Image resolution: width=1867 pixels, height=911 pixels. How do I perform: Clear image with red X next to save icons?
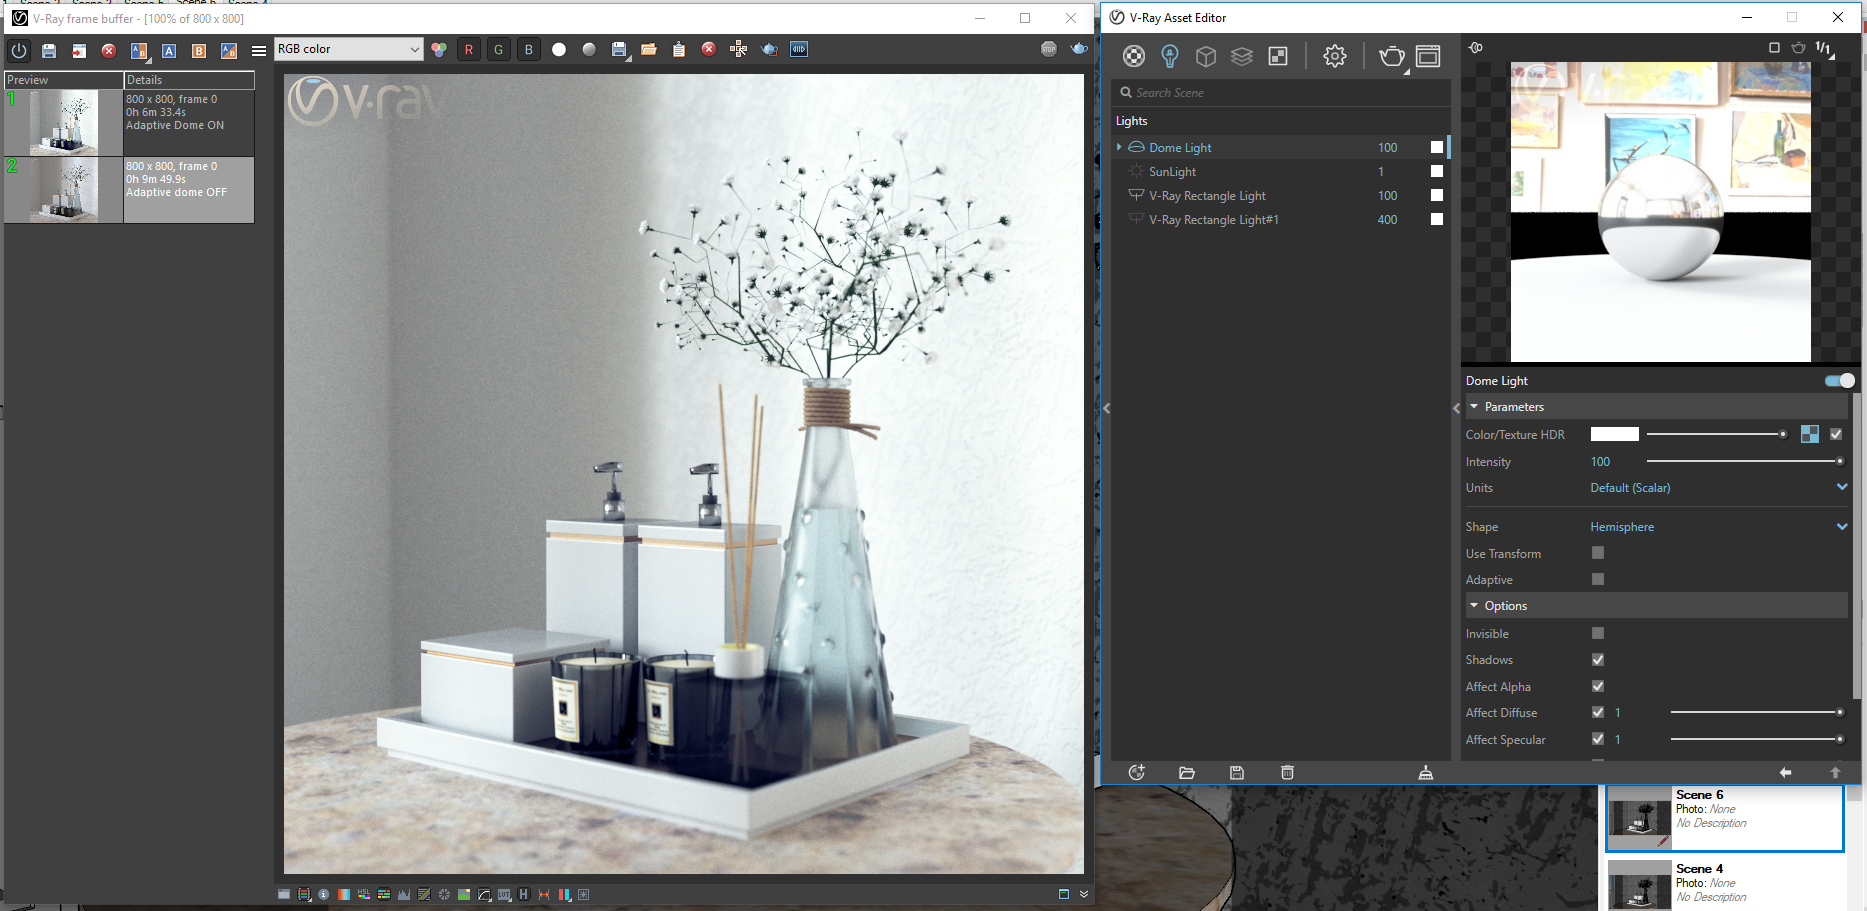(x=109, y=50)
